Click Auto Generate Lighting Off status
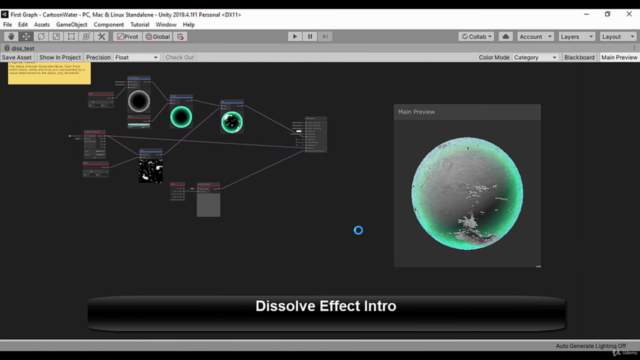Image resolution: width=640 pixels, height=360 pixels. (x=591, y=346)
